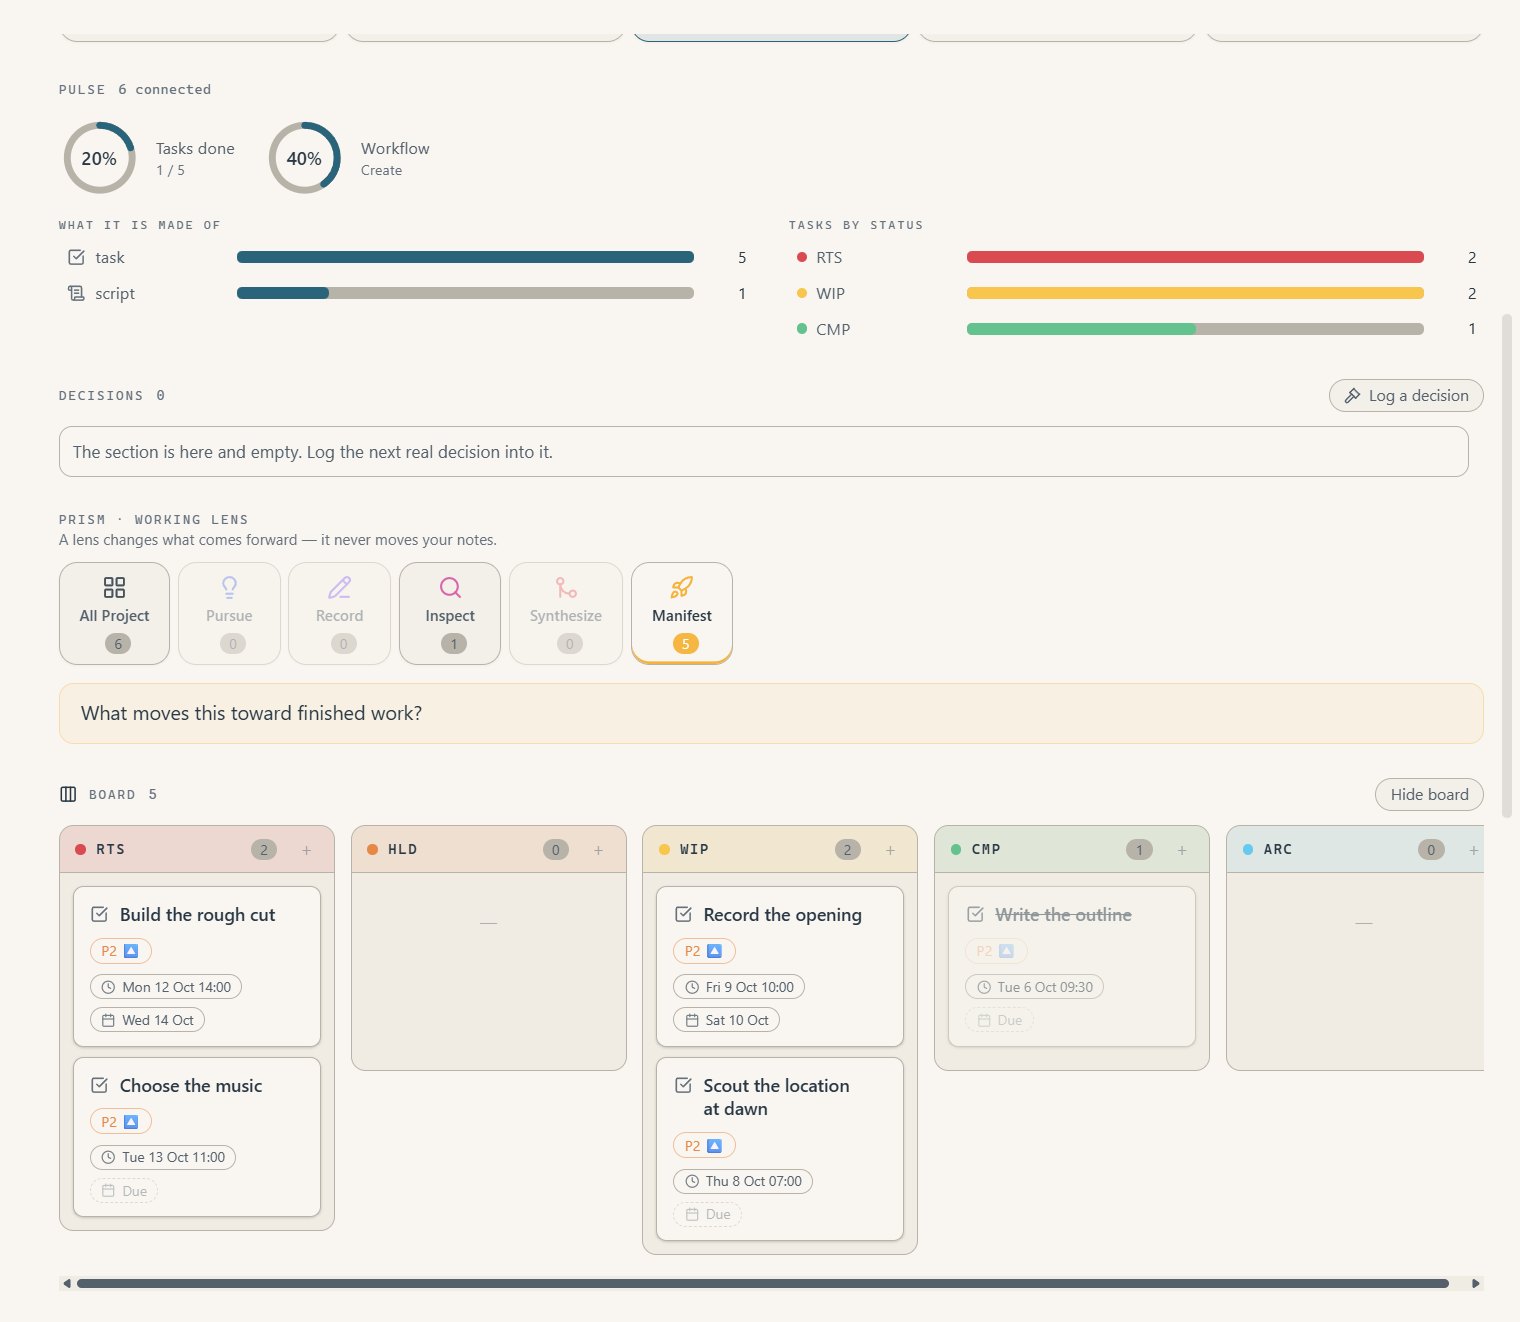
Task: Add a card to the HLD column
Action: (599, 850)
